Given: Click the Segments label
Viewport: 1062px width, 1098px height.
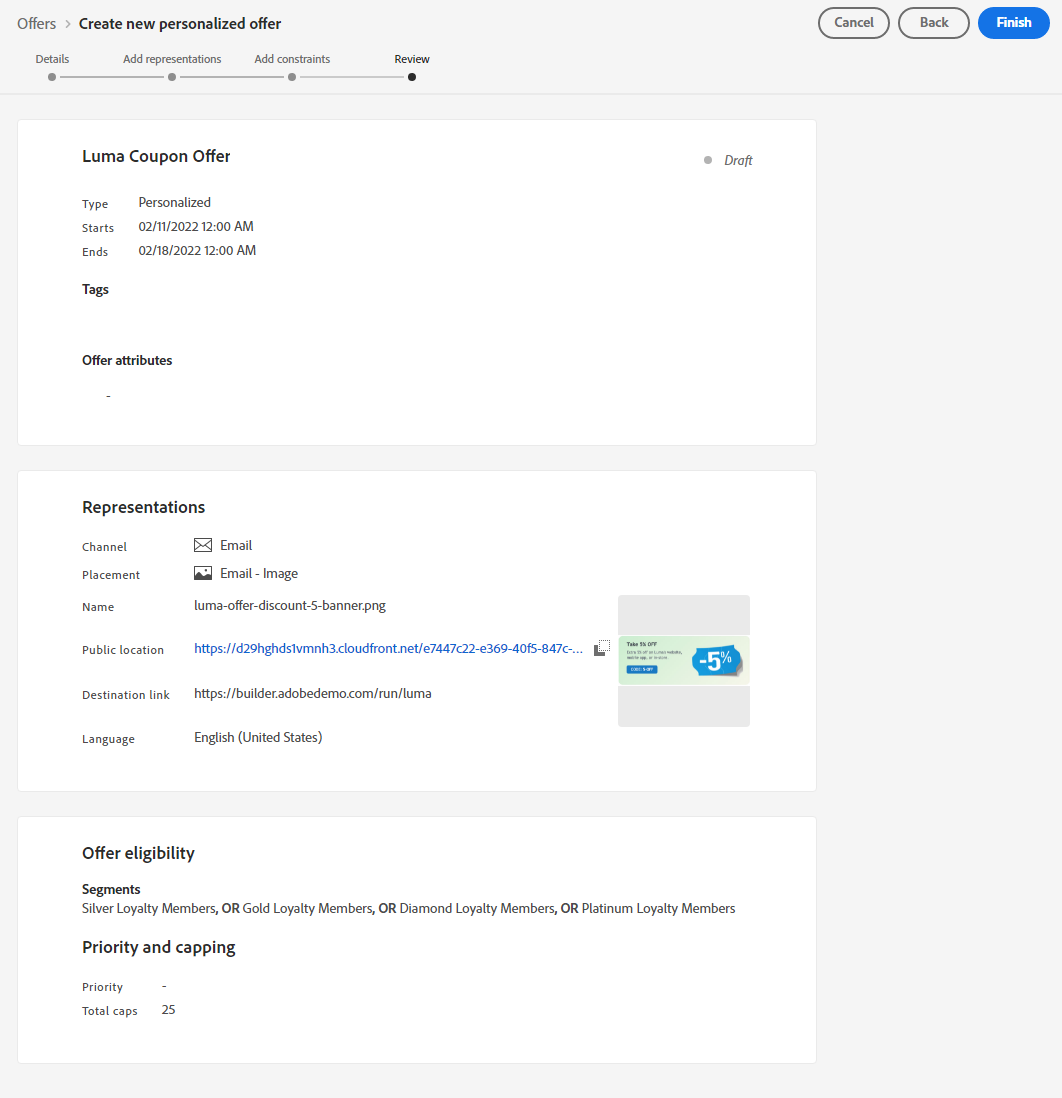Looking at the screenshot, I should (x=111, y=889).
